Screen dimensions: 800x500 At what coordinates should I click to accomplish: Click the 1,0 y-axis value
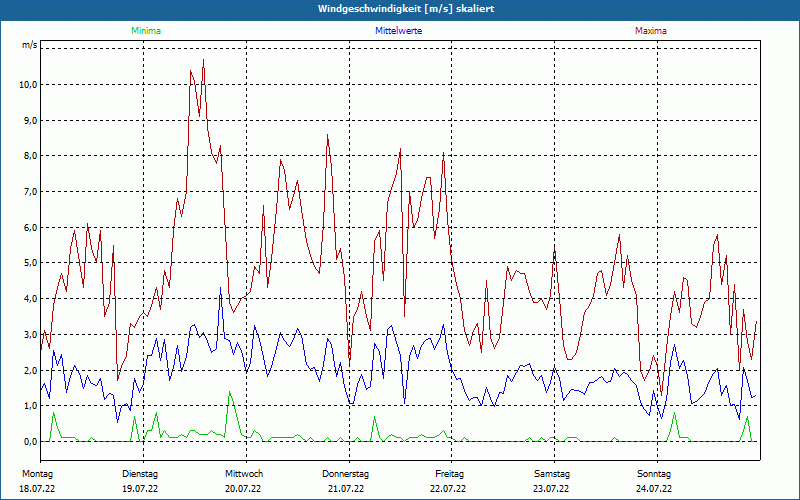[30, 406]
